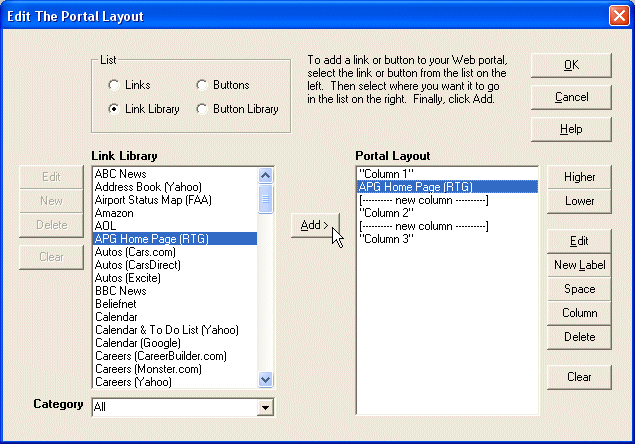Cancel the portal layout dialog
The width and height of the screenshot is (635, 444).
point(570,97)
